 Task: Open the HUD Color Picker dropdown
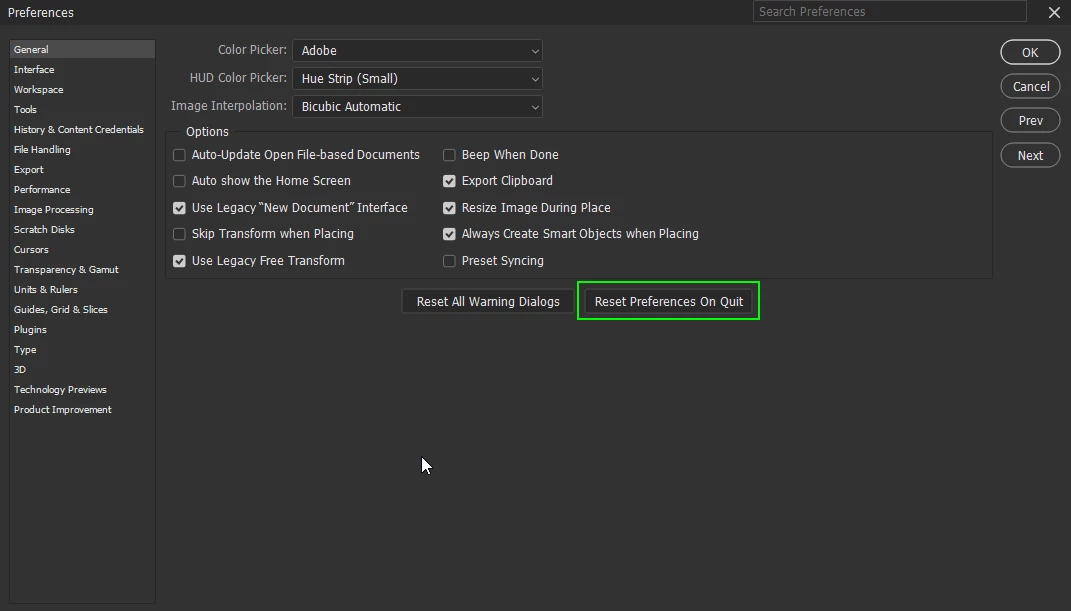(x=417, y=79)
